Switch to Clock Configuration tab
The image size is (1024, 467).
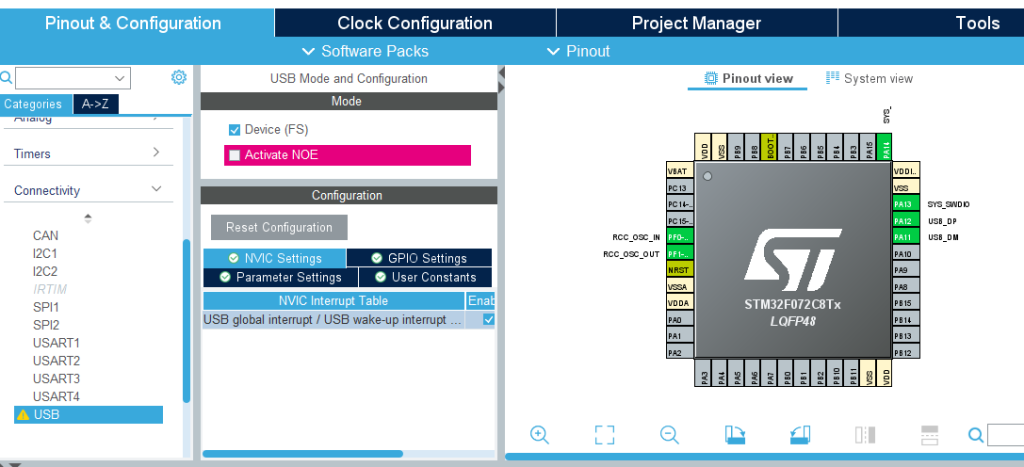pos(415,24)
